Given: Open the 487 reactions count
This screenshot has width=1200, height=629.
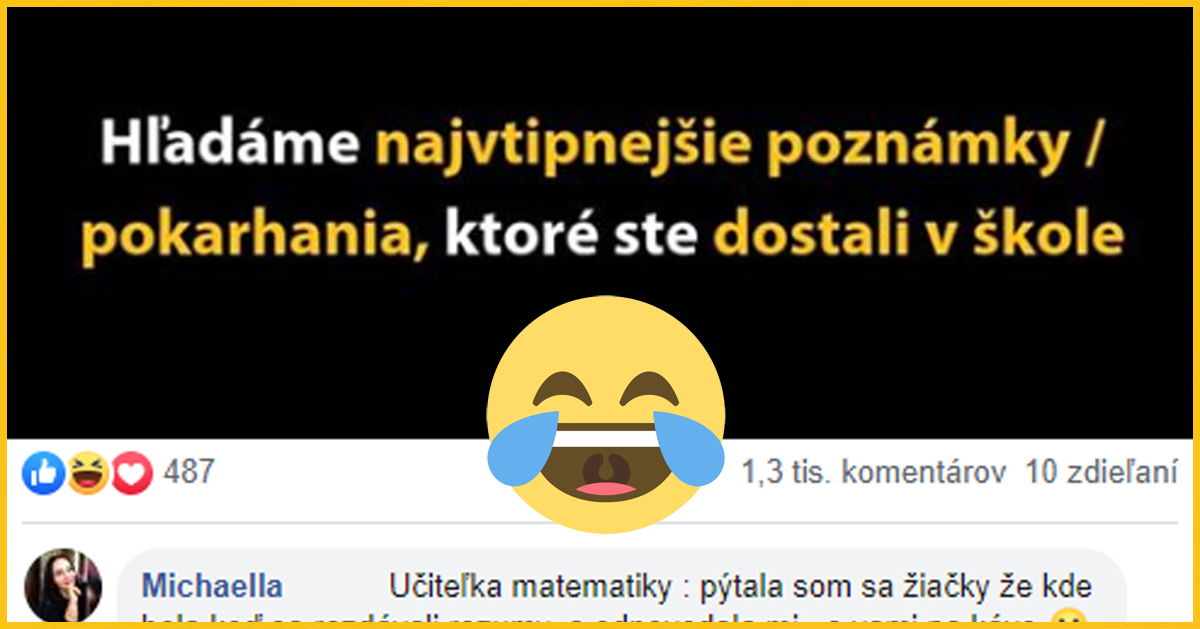Looking at the screenshot, I should click(x=189, y=472).
